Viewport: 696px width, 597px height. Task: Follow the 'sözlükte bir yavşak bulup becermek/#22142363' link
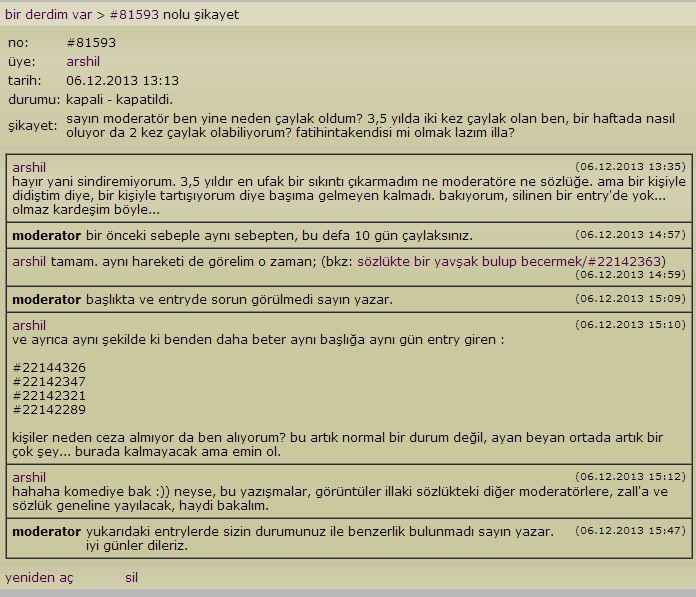(509, 261)
